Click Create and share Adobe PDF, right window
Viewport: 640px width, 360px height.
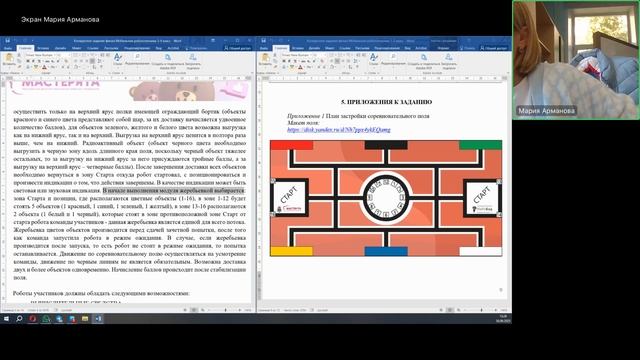pyautogui.click(x=424, y=61)
